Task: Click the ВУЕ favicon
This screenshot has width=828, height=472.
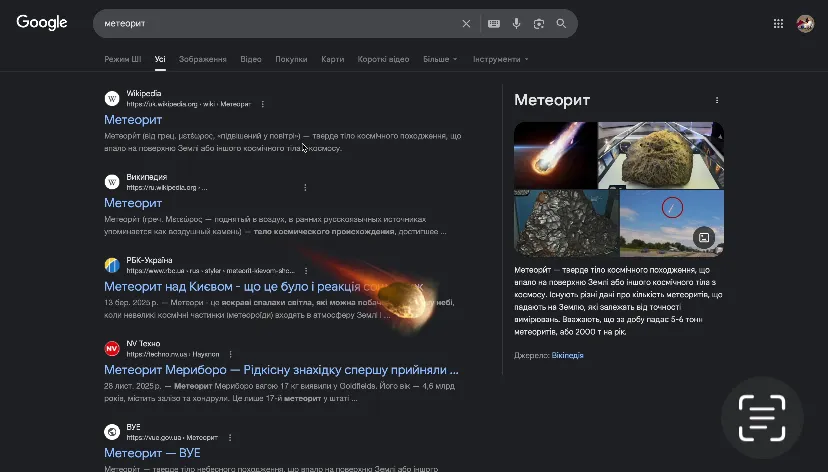Action: [x=112, y=432]
